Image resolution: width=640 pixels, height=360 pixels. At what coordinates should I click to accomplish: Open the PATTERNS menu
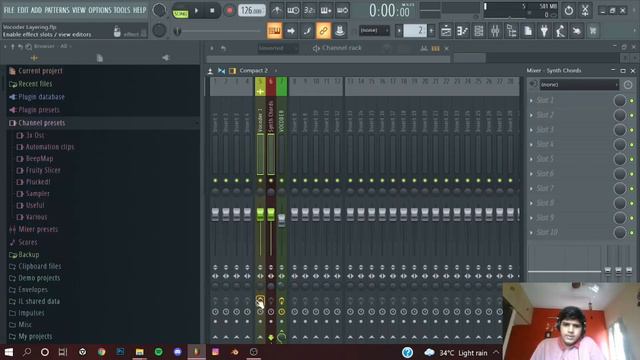(x=57, y=10)
